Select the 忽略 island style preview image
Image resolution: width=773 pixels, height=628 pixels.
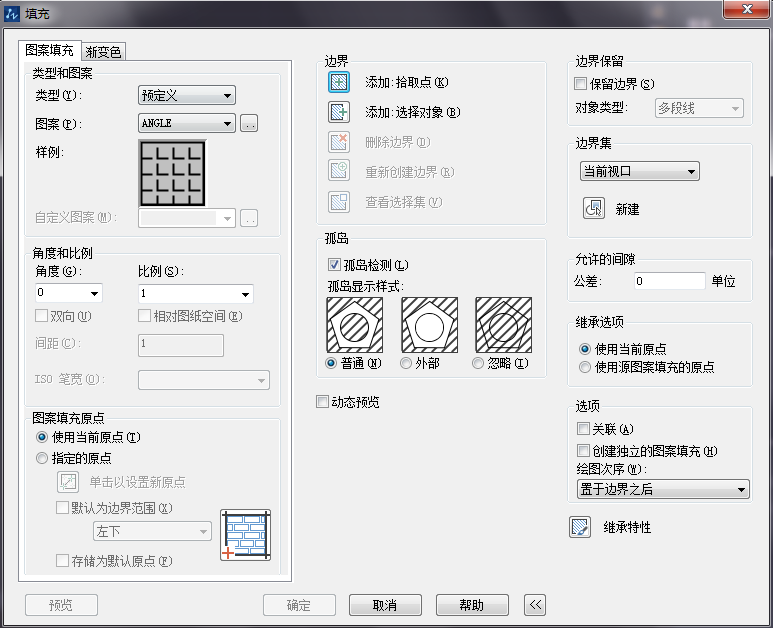(x=503, y=324)
